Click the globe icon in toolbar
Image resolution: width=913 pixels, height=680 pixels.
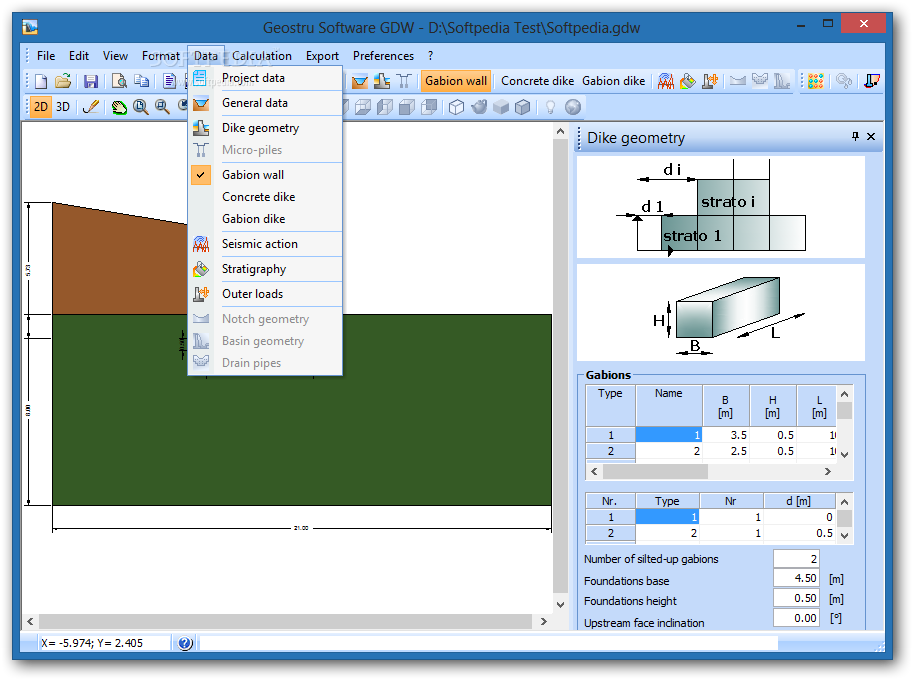click(x=573, y=107)
